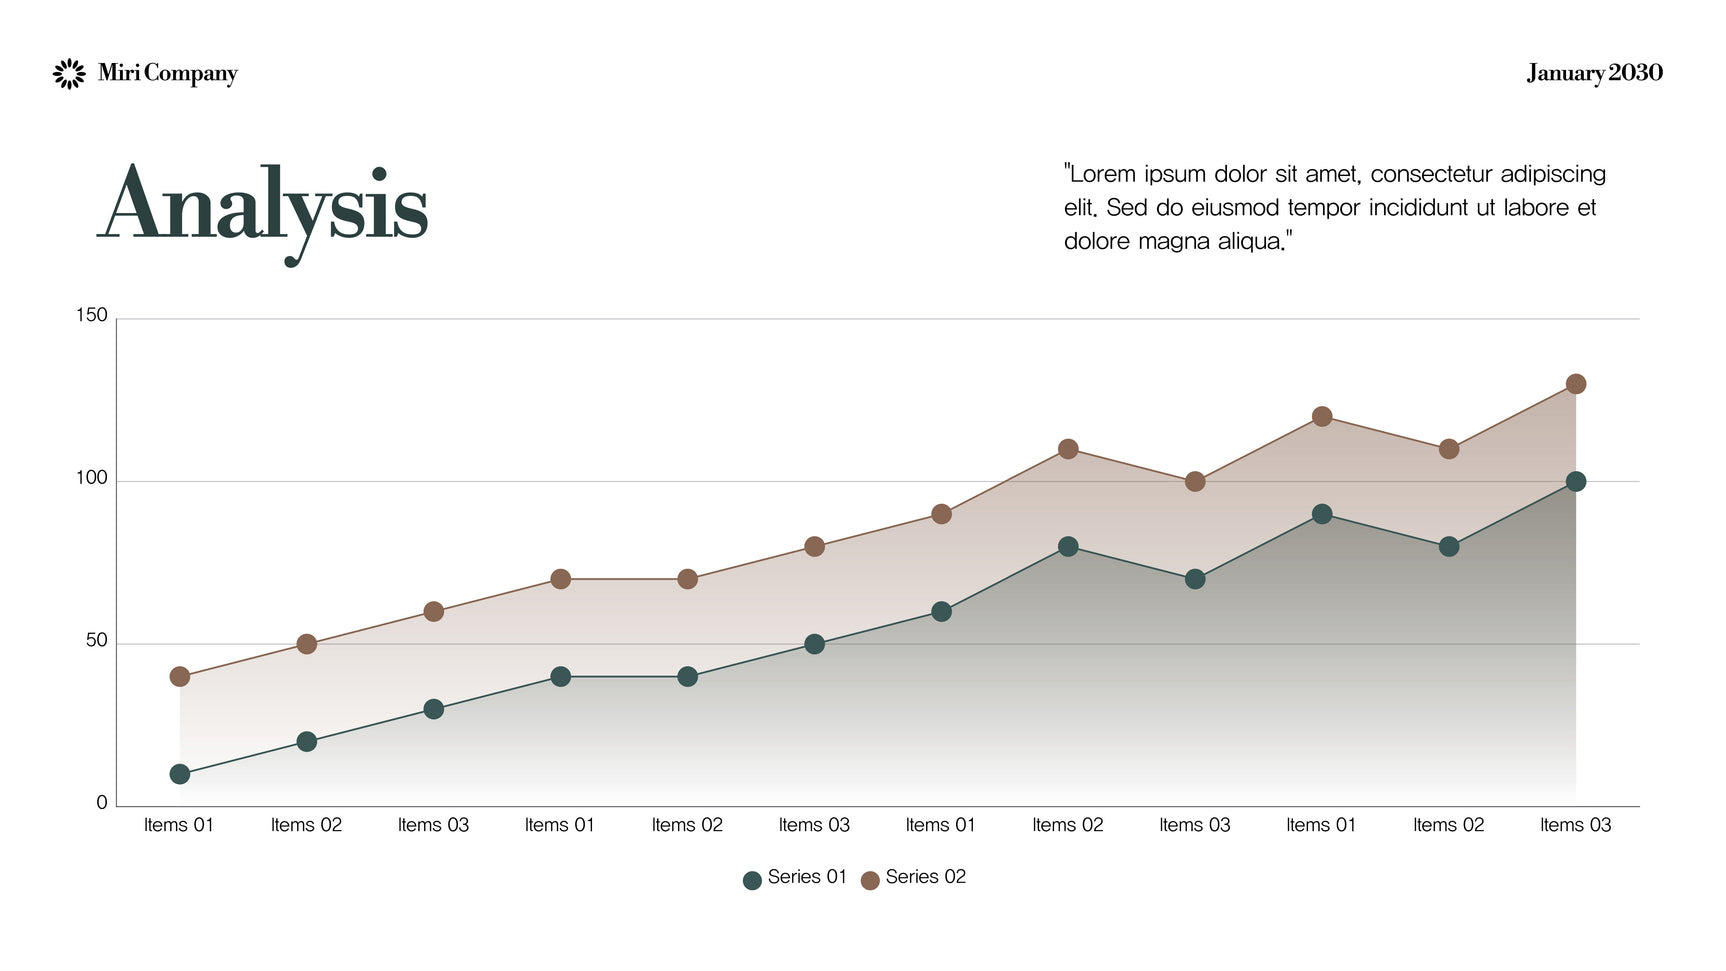
Task: Click the leftmost Items 02 axis label
Action: pyautogui.click(x=306, y=825)
